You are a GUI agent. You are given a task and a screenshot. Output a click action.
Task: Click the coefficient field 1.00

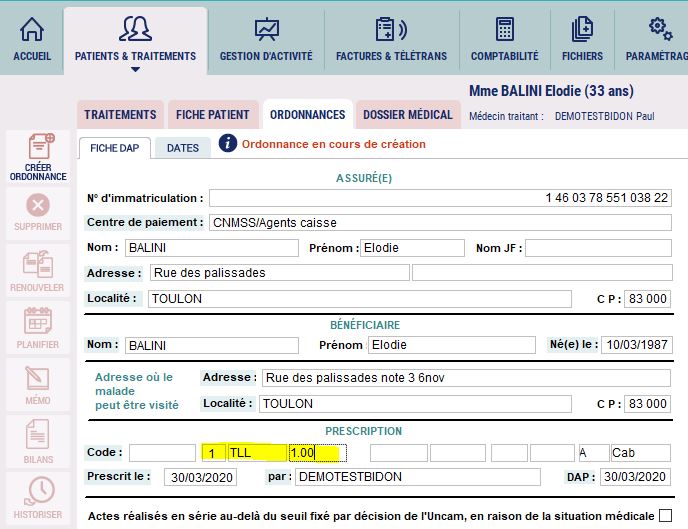[x=318, y=453]
